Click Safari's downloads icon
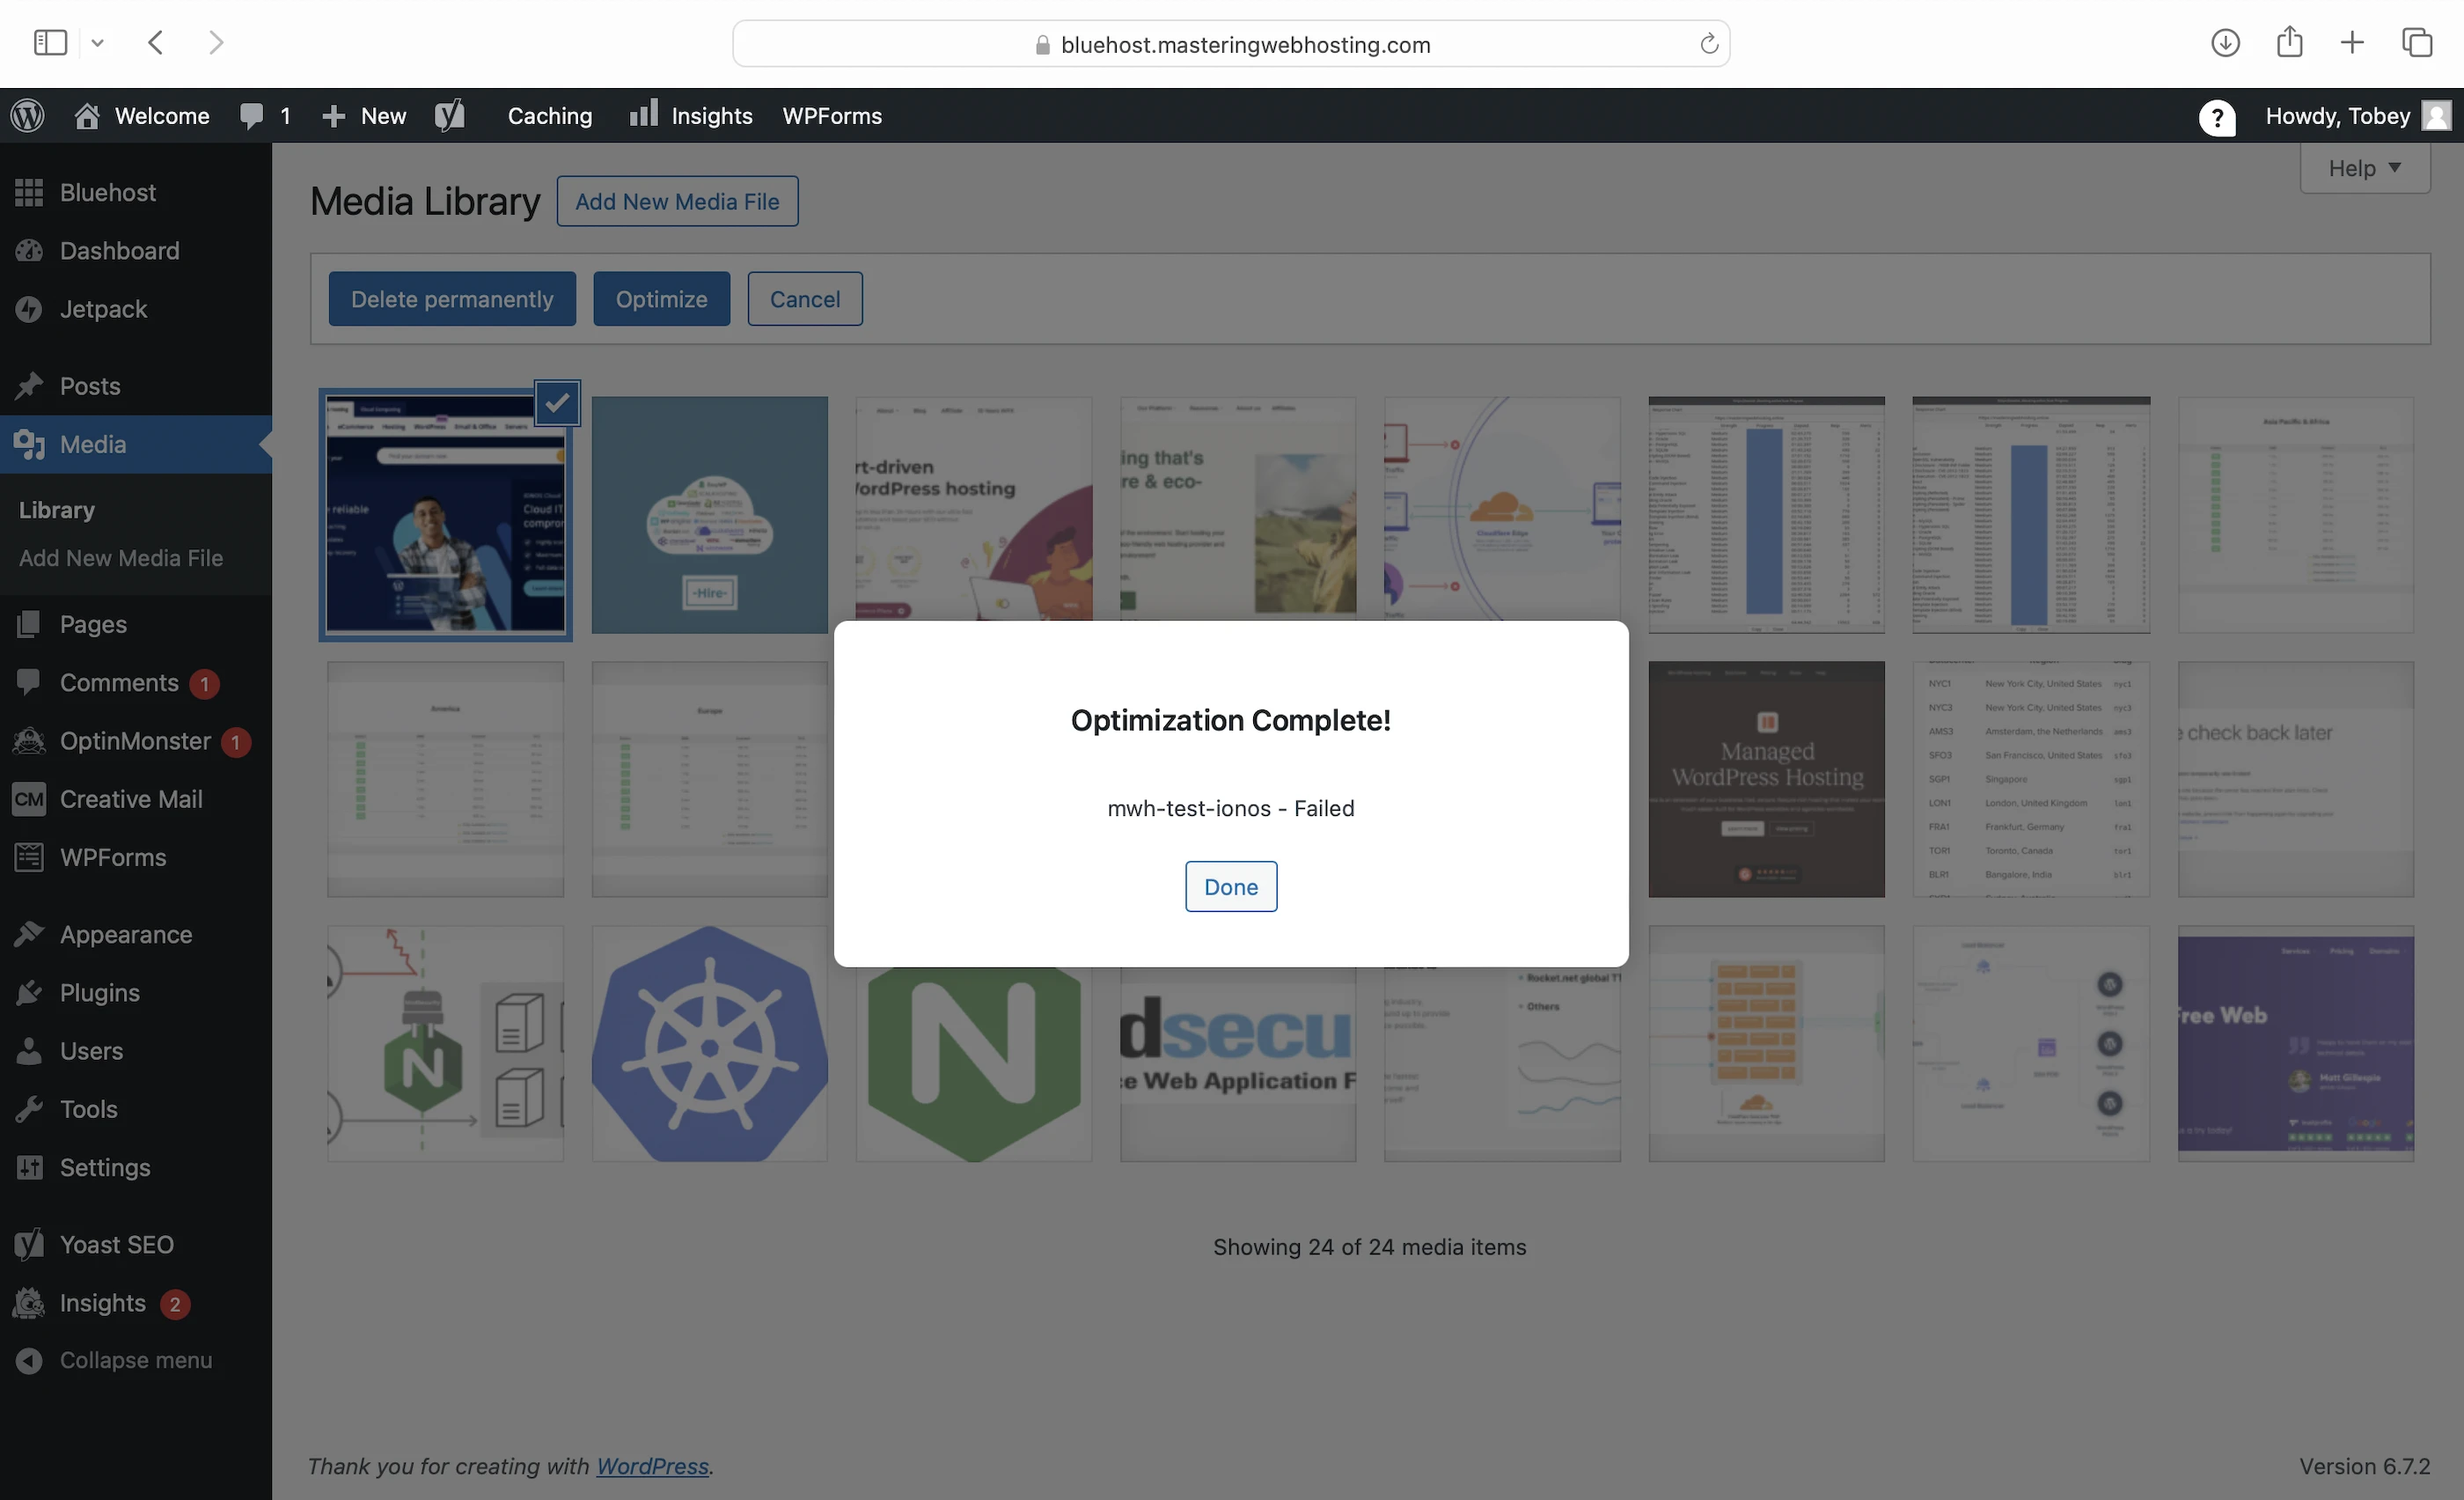Image resolution: width=2464 pixels, height=1500 pixels. coord(2224,43)
